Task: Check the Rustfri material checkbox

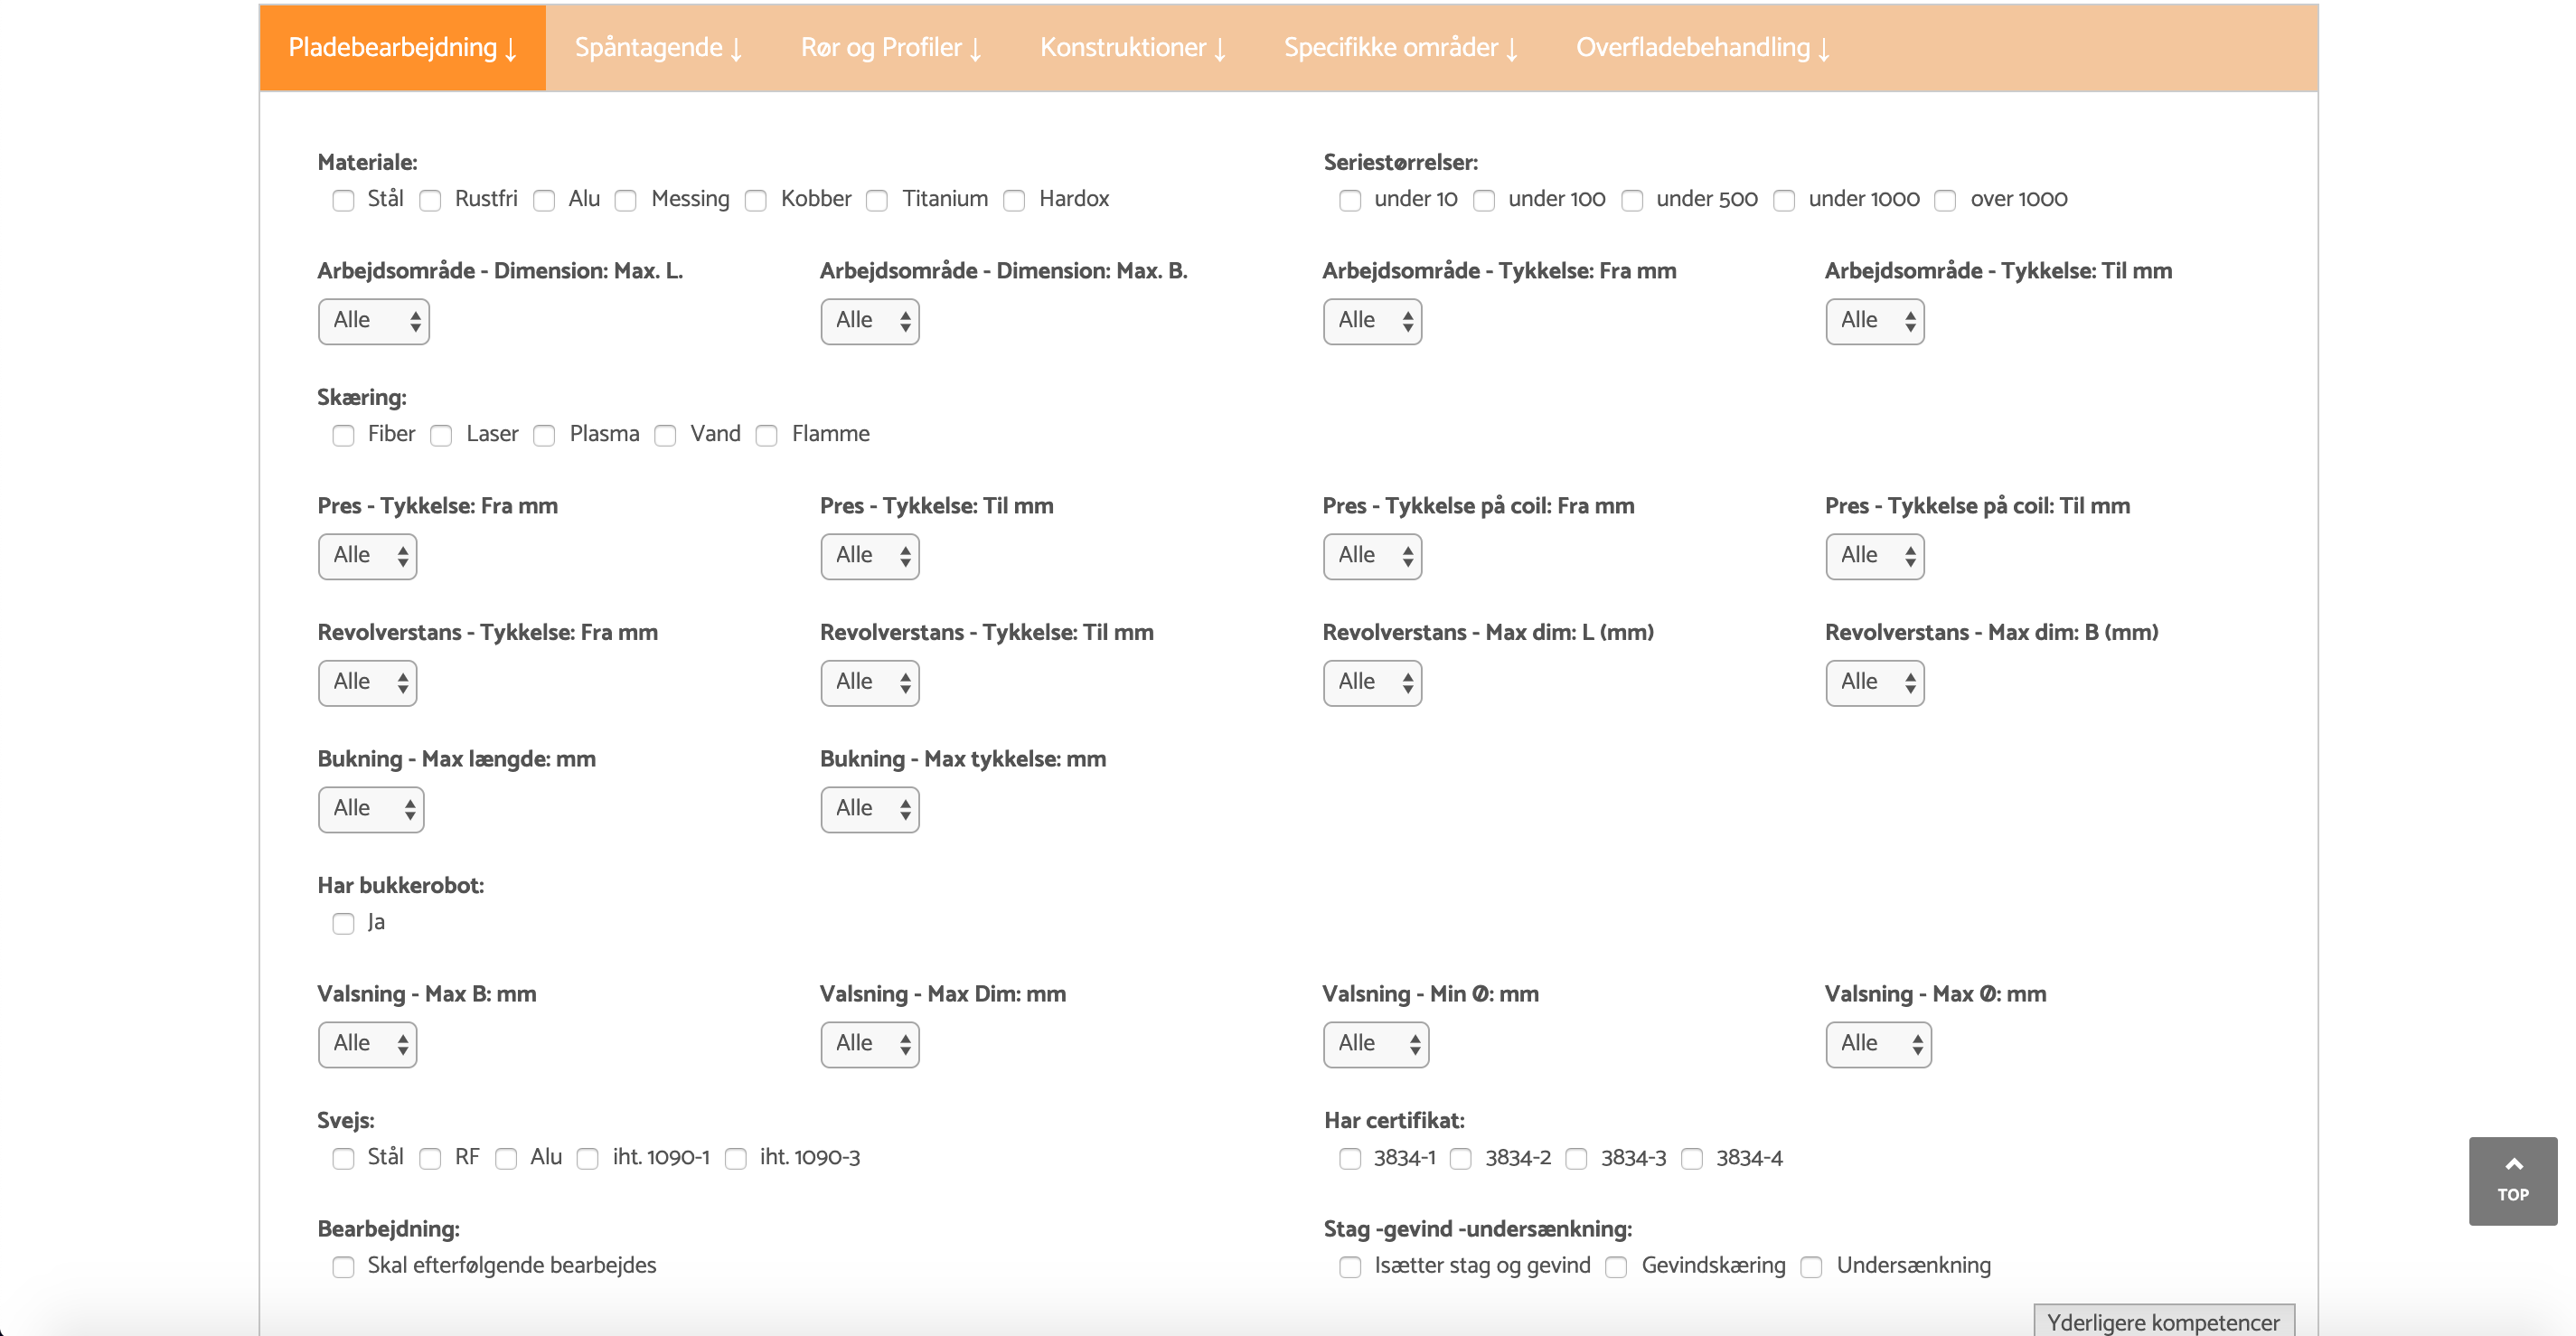Action: point(431,200)
